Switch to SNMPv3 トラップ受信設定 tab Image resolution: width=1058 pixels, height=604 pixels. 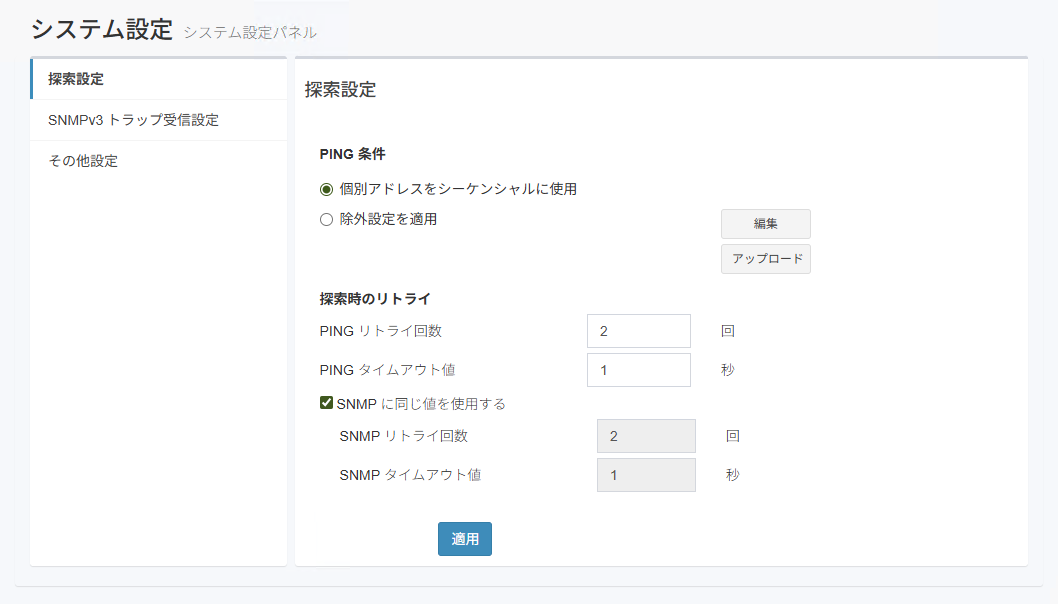click(133, 120)
